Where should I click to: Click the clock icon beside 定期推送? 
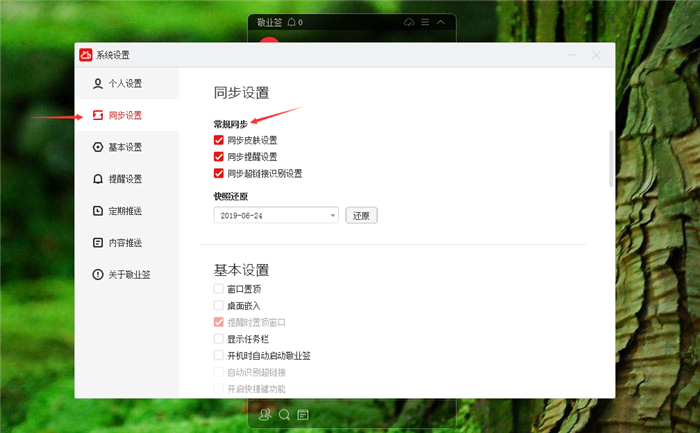pyautogui.click(x=97, y=211)
